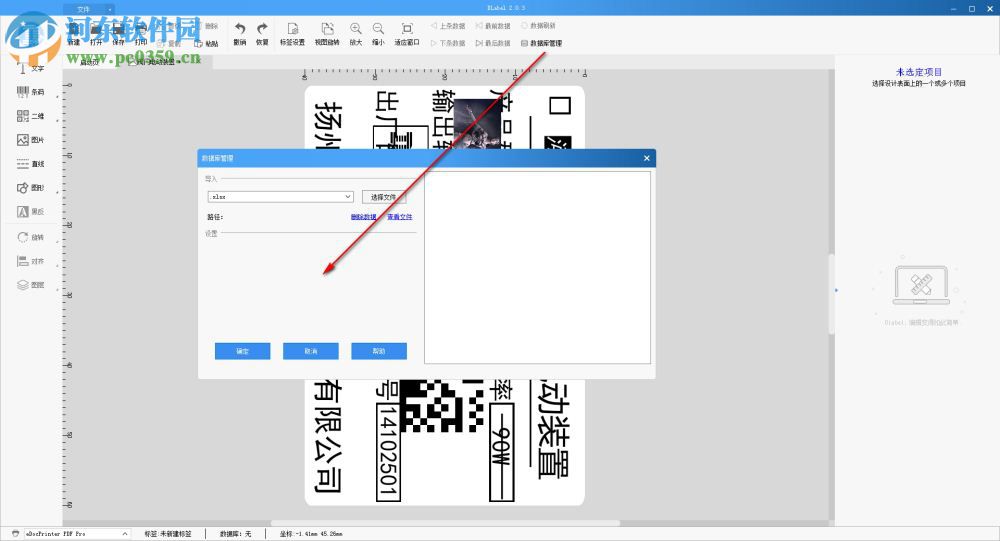1000x541 pixels.
Task: Open 标签设置 label settings
Action: click(x=292, y=34)
